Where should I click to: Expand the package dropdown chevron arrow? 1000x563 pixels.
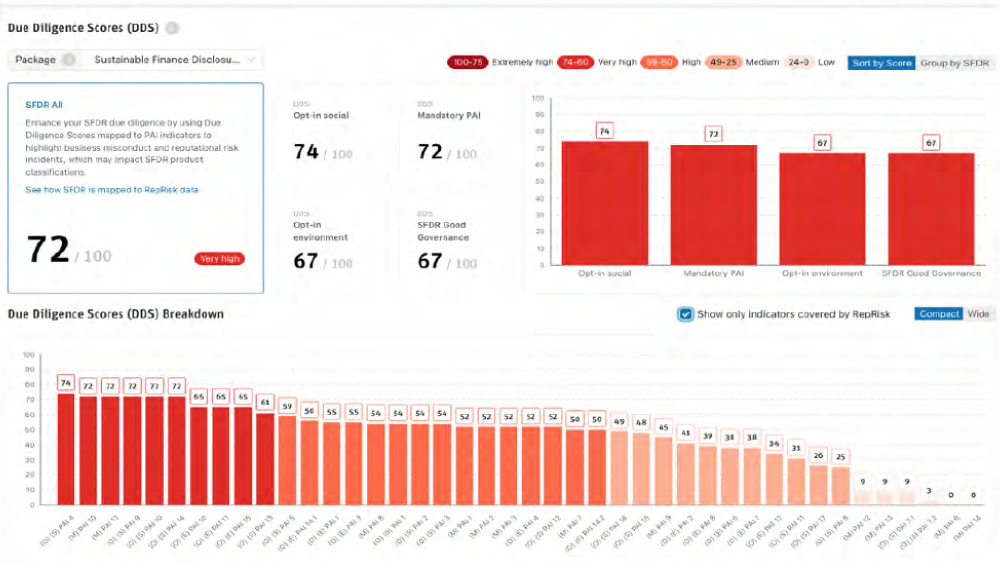(x=251, y=60)
